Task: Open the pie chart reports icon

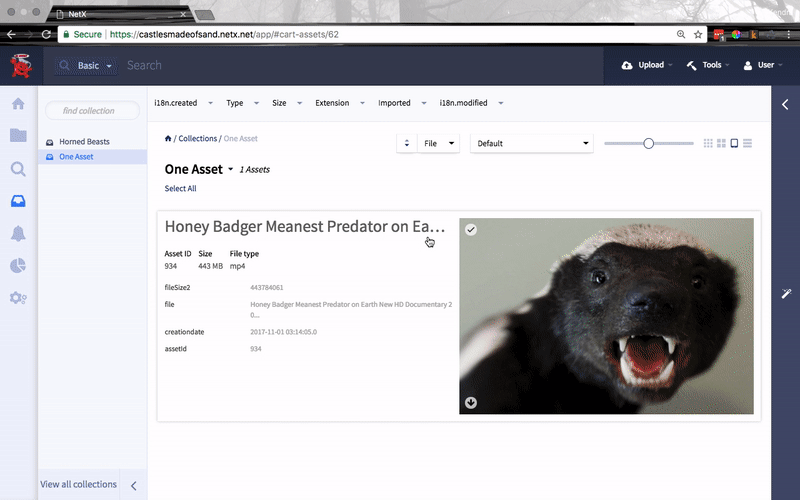Action: tap(17, 265)
